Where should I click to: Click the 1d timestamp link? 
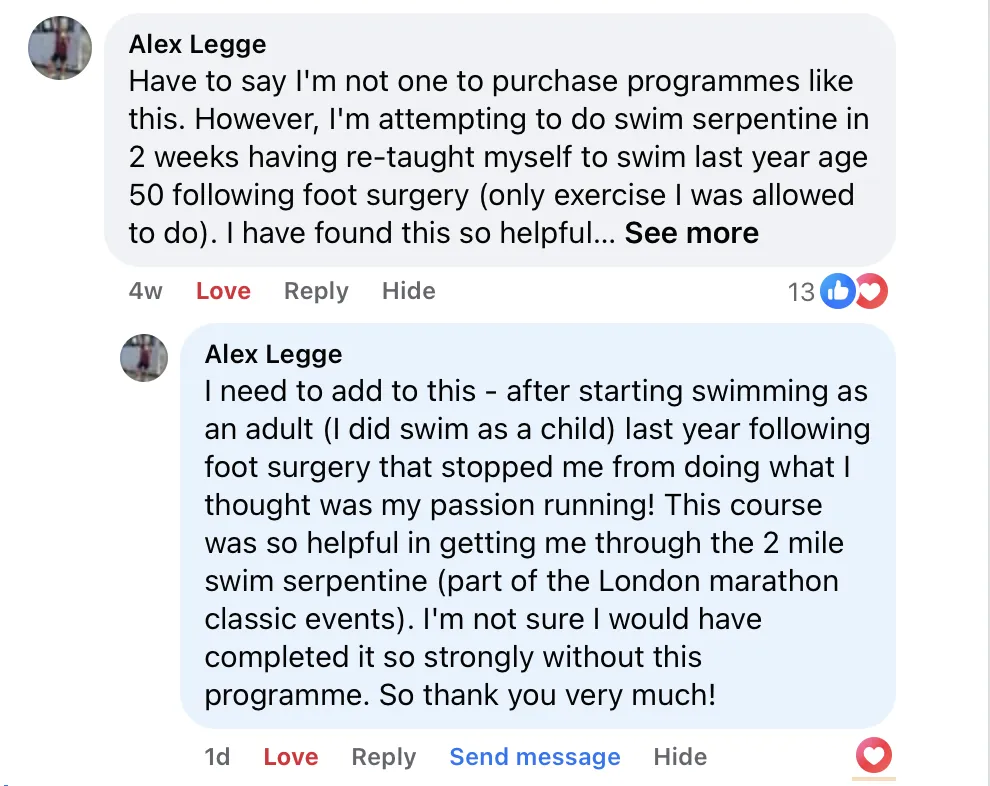[x=217, y=757]
